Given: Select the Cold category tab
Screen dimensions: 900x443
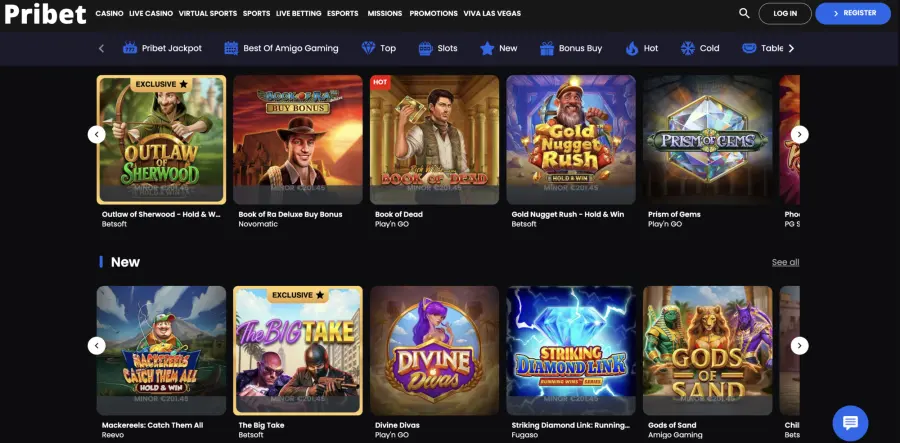Looking at the screenshot, I should [700, 48].
